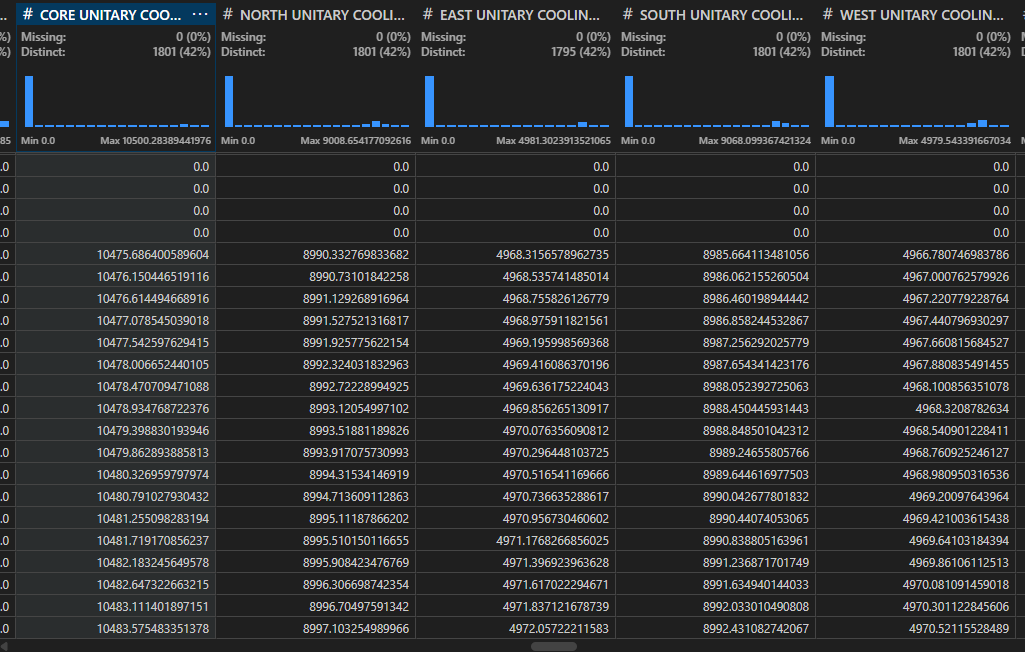1025x652 pixels.
Task: Click the left scroll arrow on horizontal scrollbar
Action: (7, 646)
